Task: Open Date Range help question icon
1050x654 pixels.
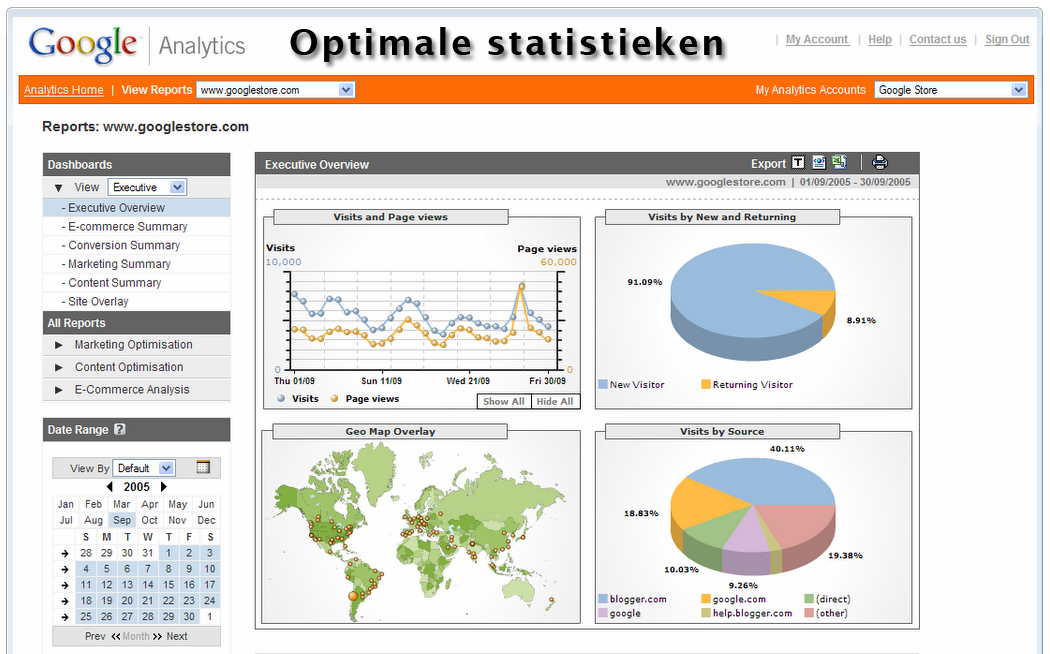Action: (120, 429)
